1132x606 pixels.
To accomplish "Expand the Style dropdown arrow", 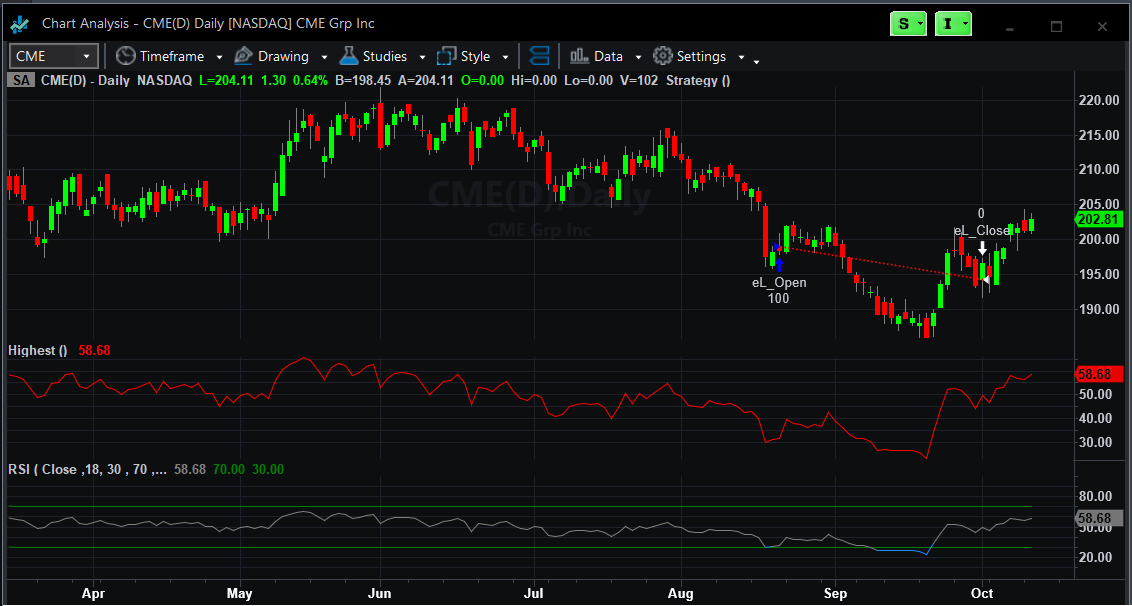I will click(x=505, y=57).
